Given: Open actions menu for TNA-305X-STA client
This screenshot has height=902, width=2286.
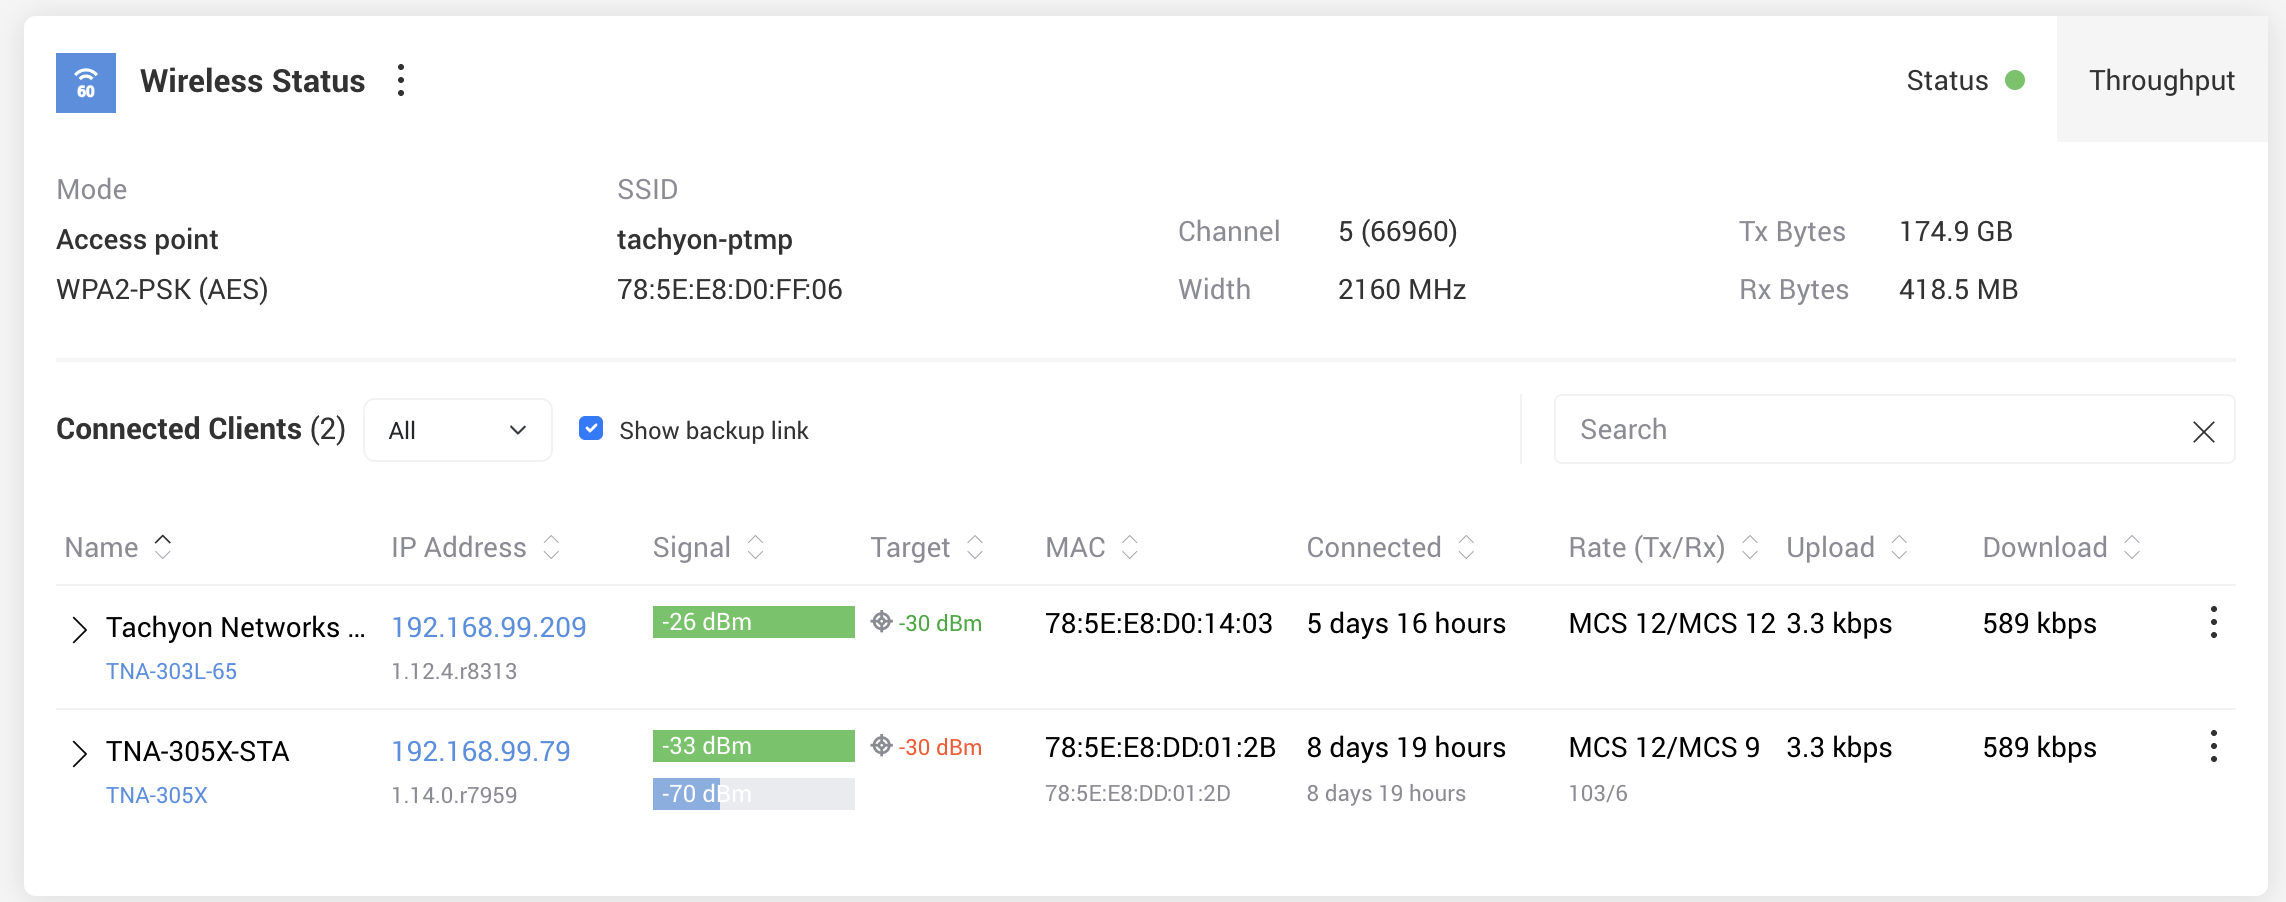Looking at the screenshot, I should [2213, 746].
